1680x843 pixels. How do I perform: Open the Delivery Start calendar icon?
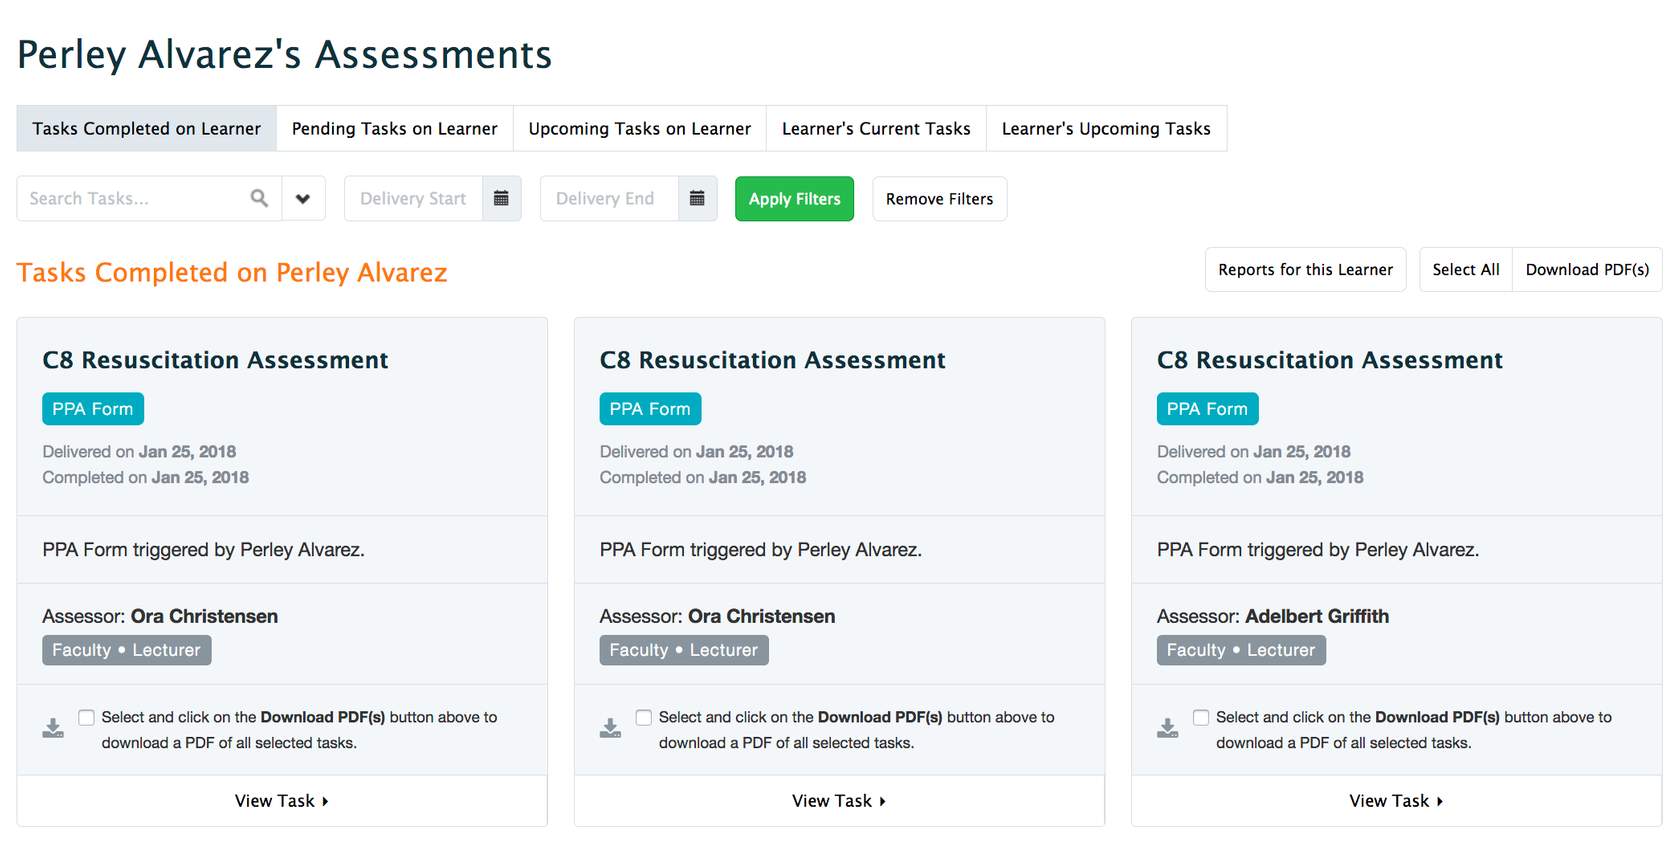coord(501,198)
